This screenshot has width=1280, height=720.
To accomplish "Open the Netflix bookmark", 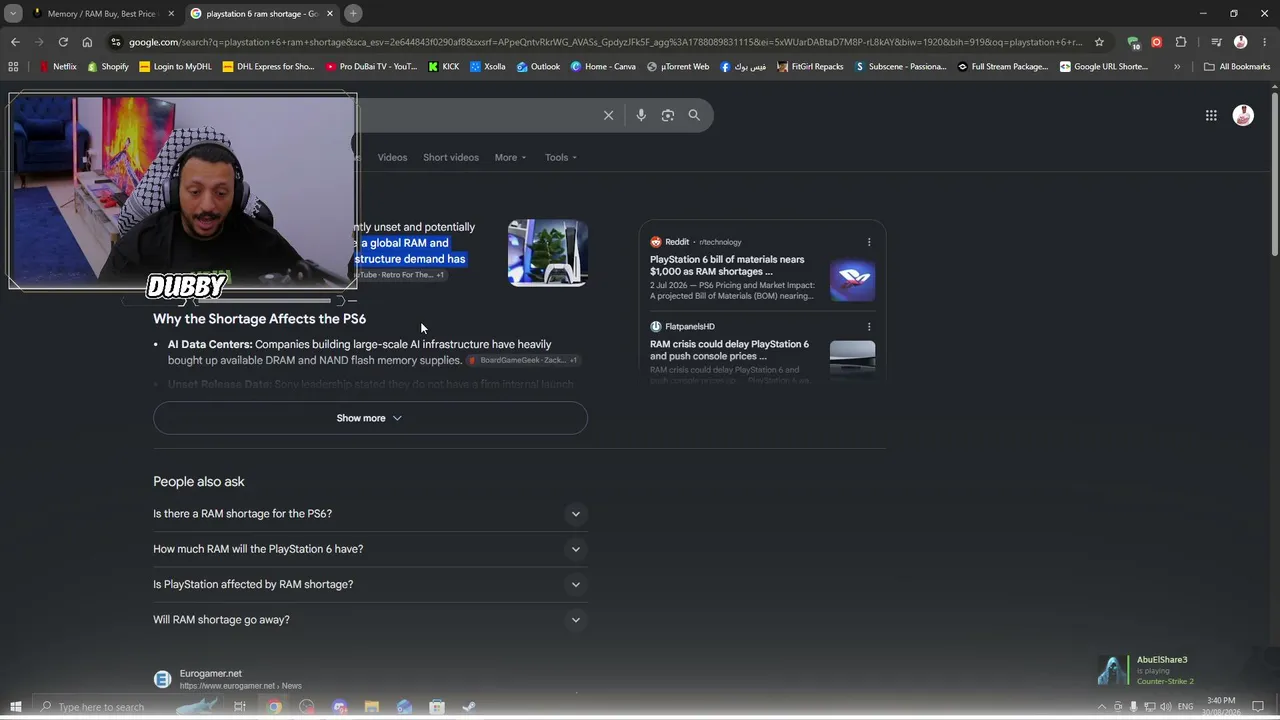I will click(x=58, y=67).
